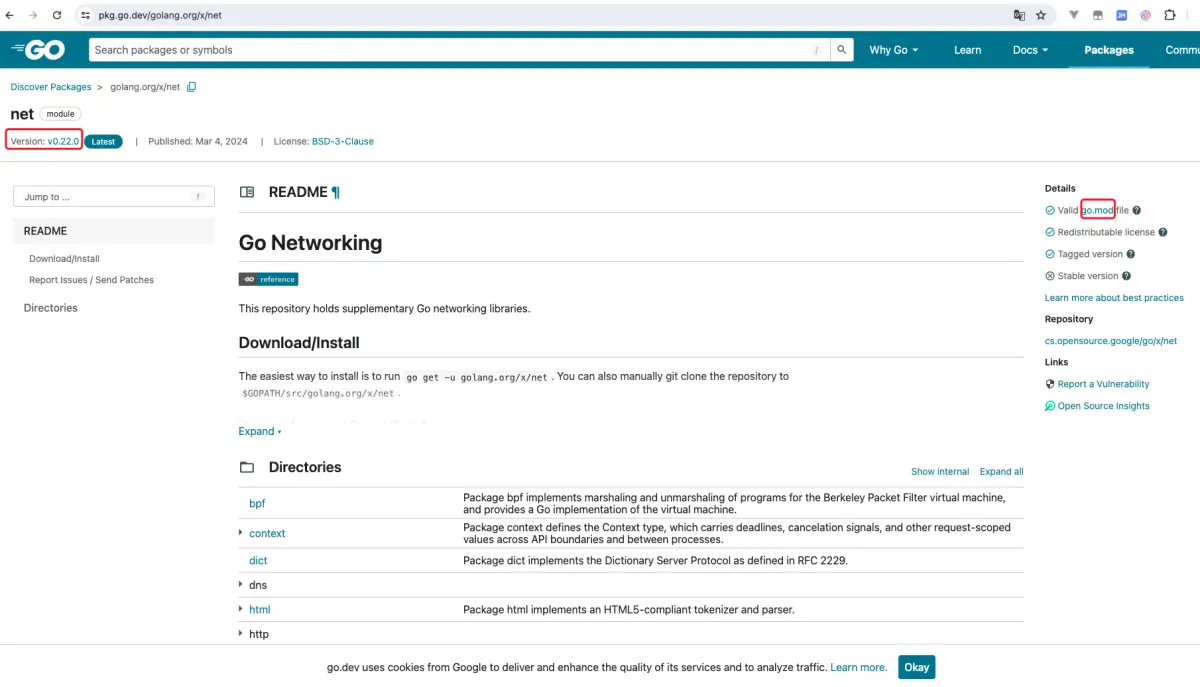Click the site info icon in the address bar
The image size is (1200, 687).
click(x=86, y=15)
